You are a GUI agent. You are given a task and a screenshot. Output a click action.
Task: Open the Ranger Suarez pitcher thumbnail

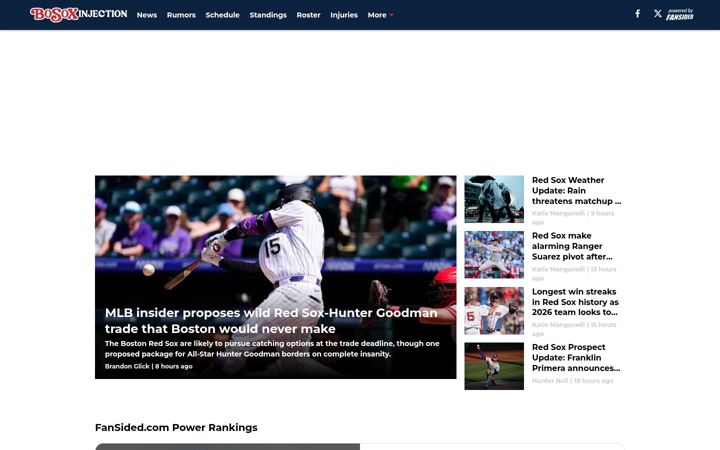[x=494, y=254]
